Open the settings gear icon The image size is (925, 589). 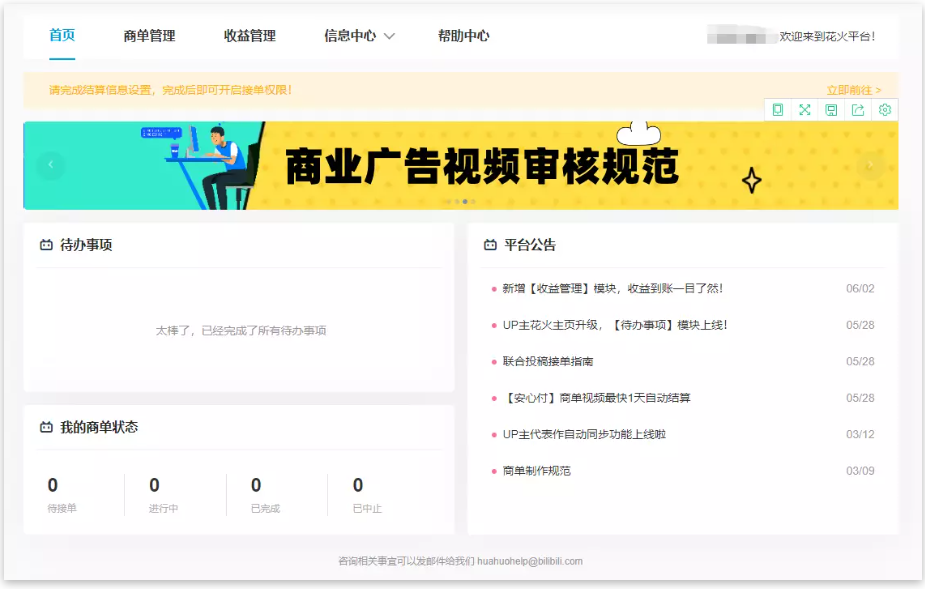click(884, 110)
